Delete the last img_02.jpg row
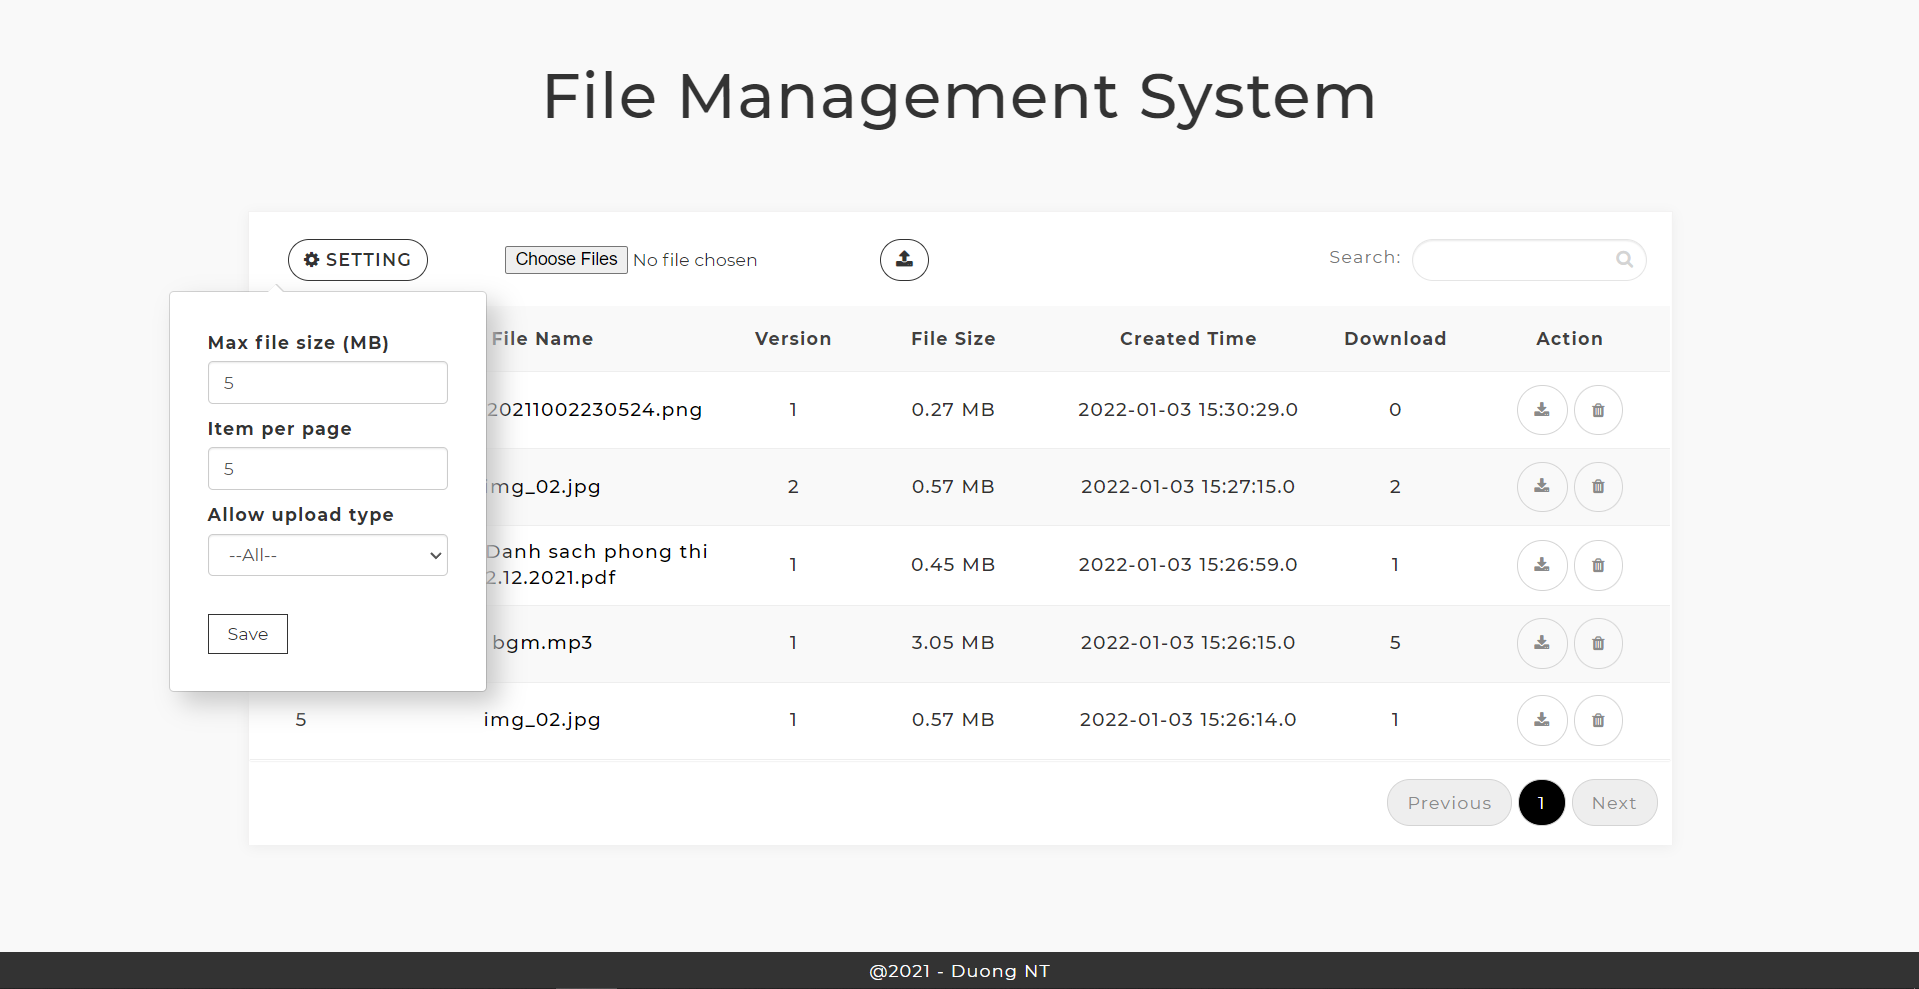Screen dimensions: 1919x989 coord(1597,720)
